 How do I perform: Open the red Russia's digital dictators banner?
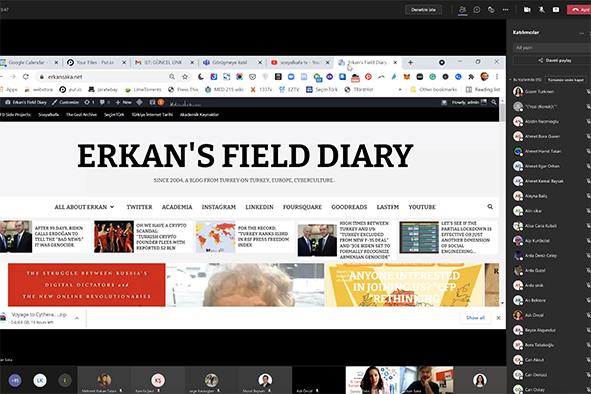(87, 285)
